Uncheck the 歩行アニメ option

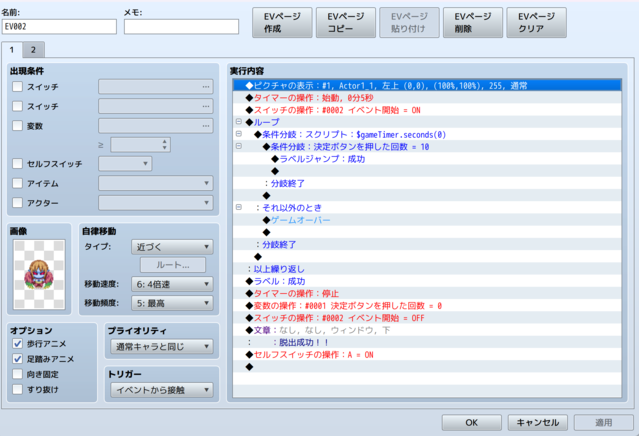tap(17, 344)
